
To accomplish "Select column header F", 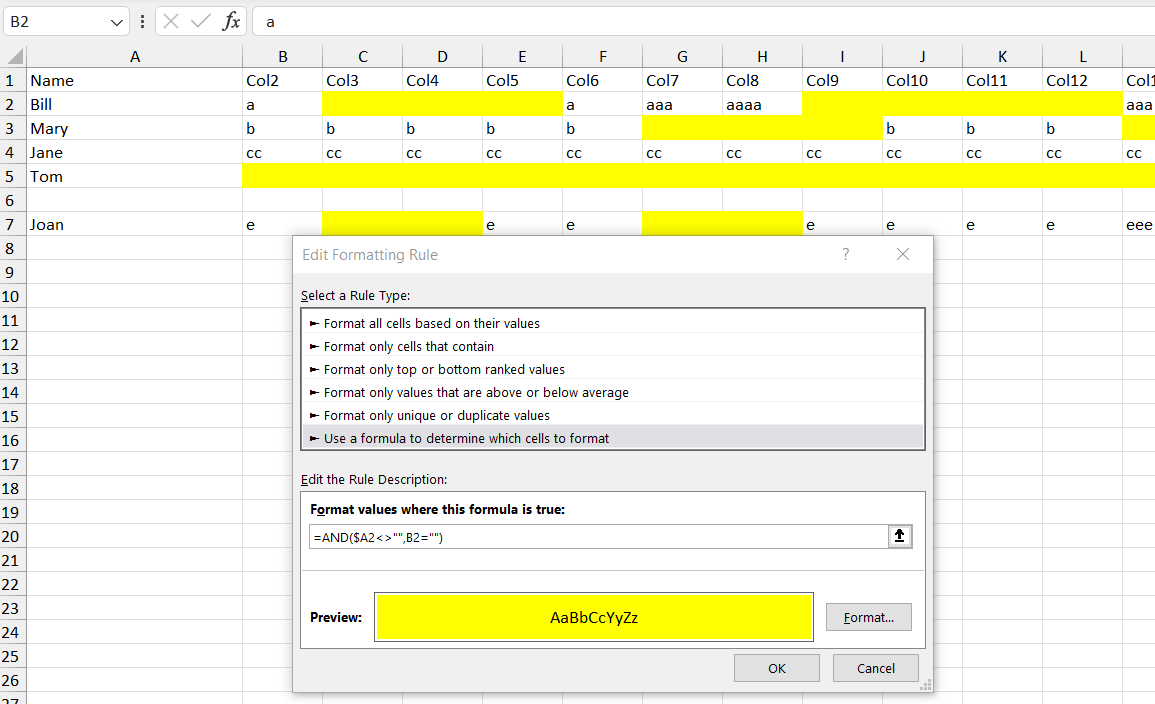I will [601, 56].
